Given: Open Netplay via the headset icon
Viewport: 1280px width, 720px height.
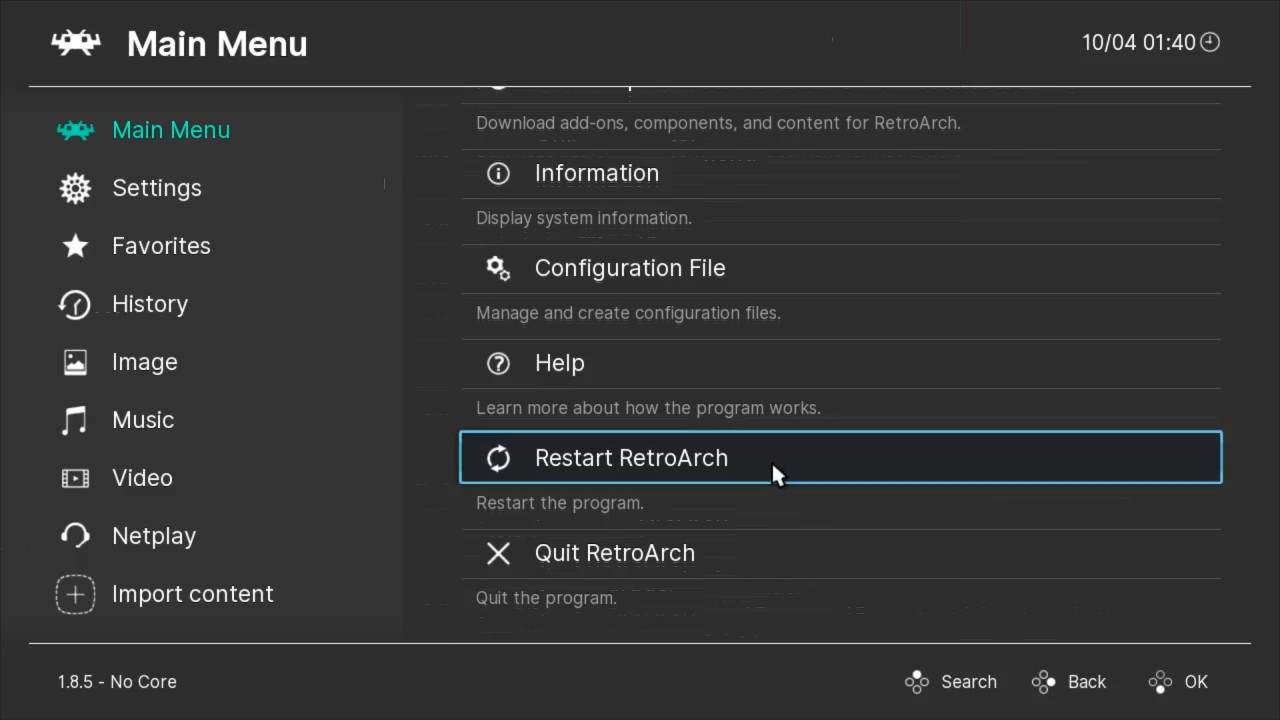Looking at the screenshot, I should [x=75, y=536].
